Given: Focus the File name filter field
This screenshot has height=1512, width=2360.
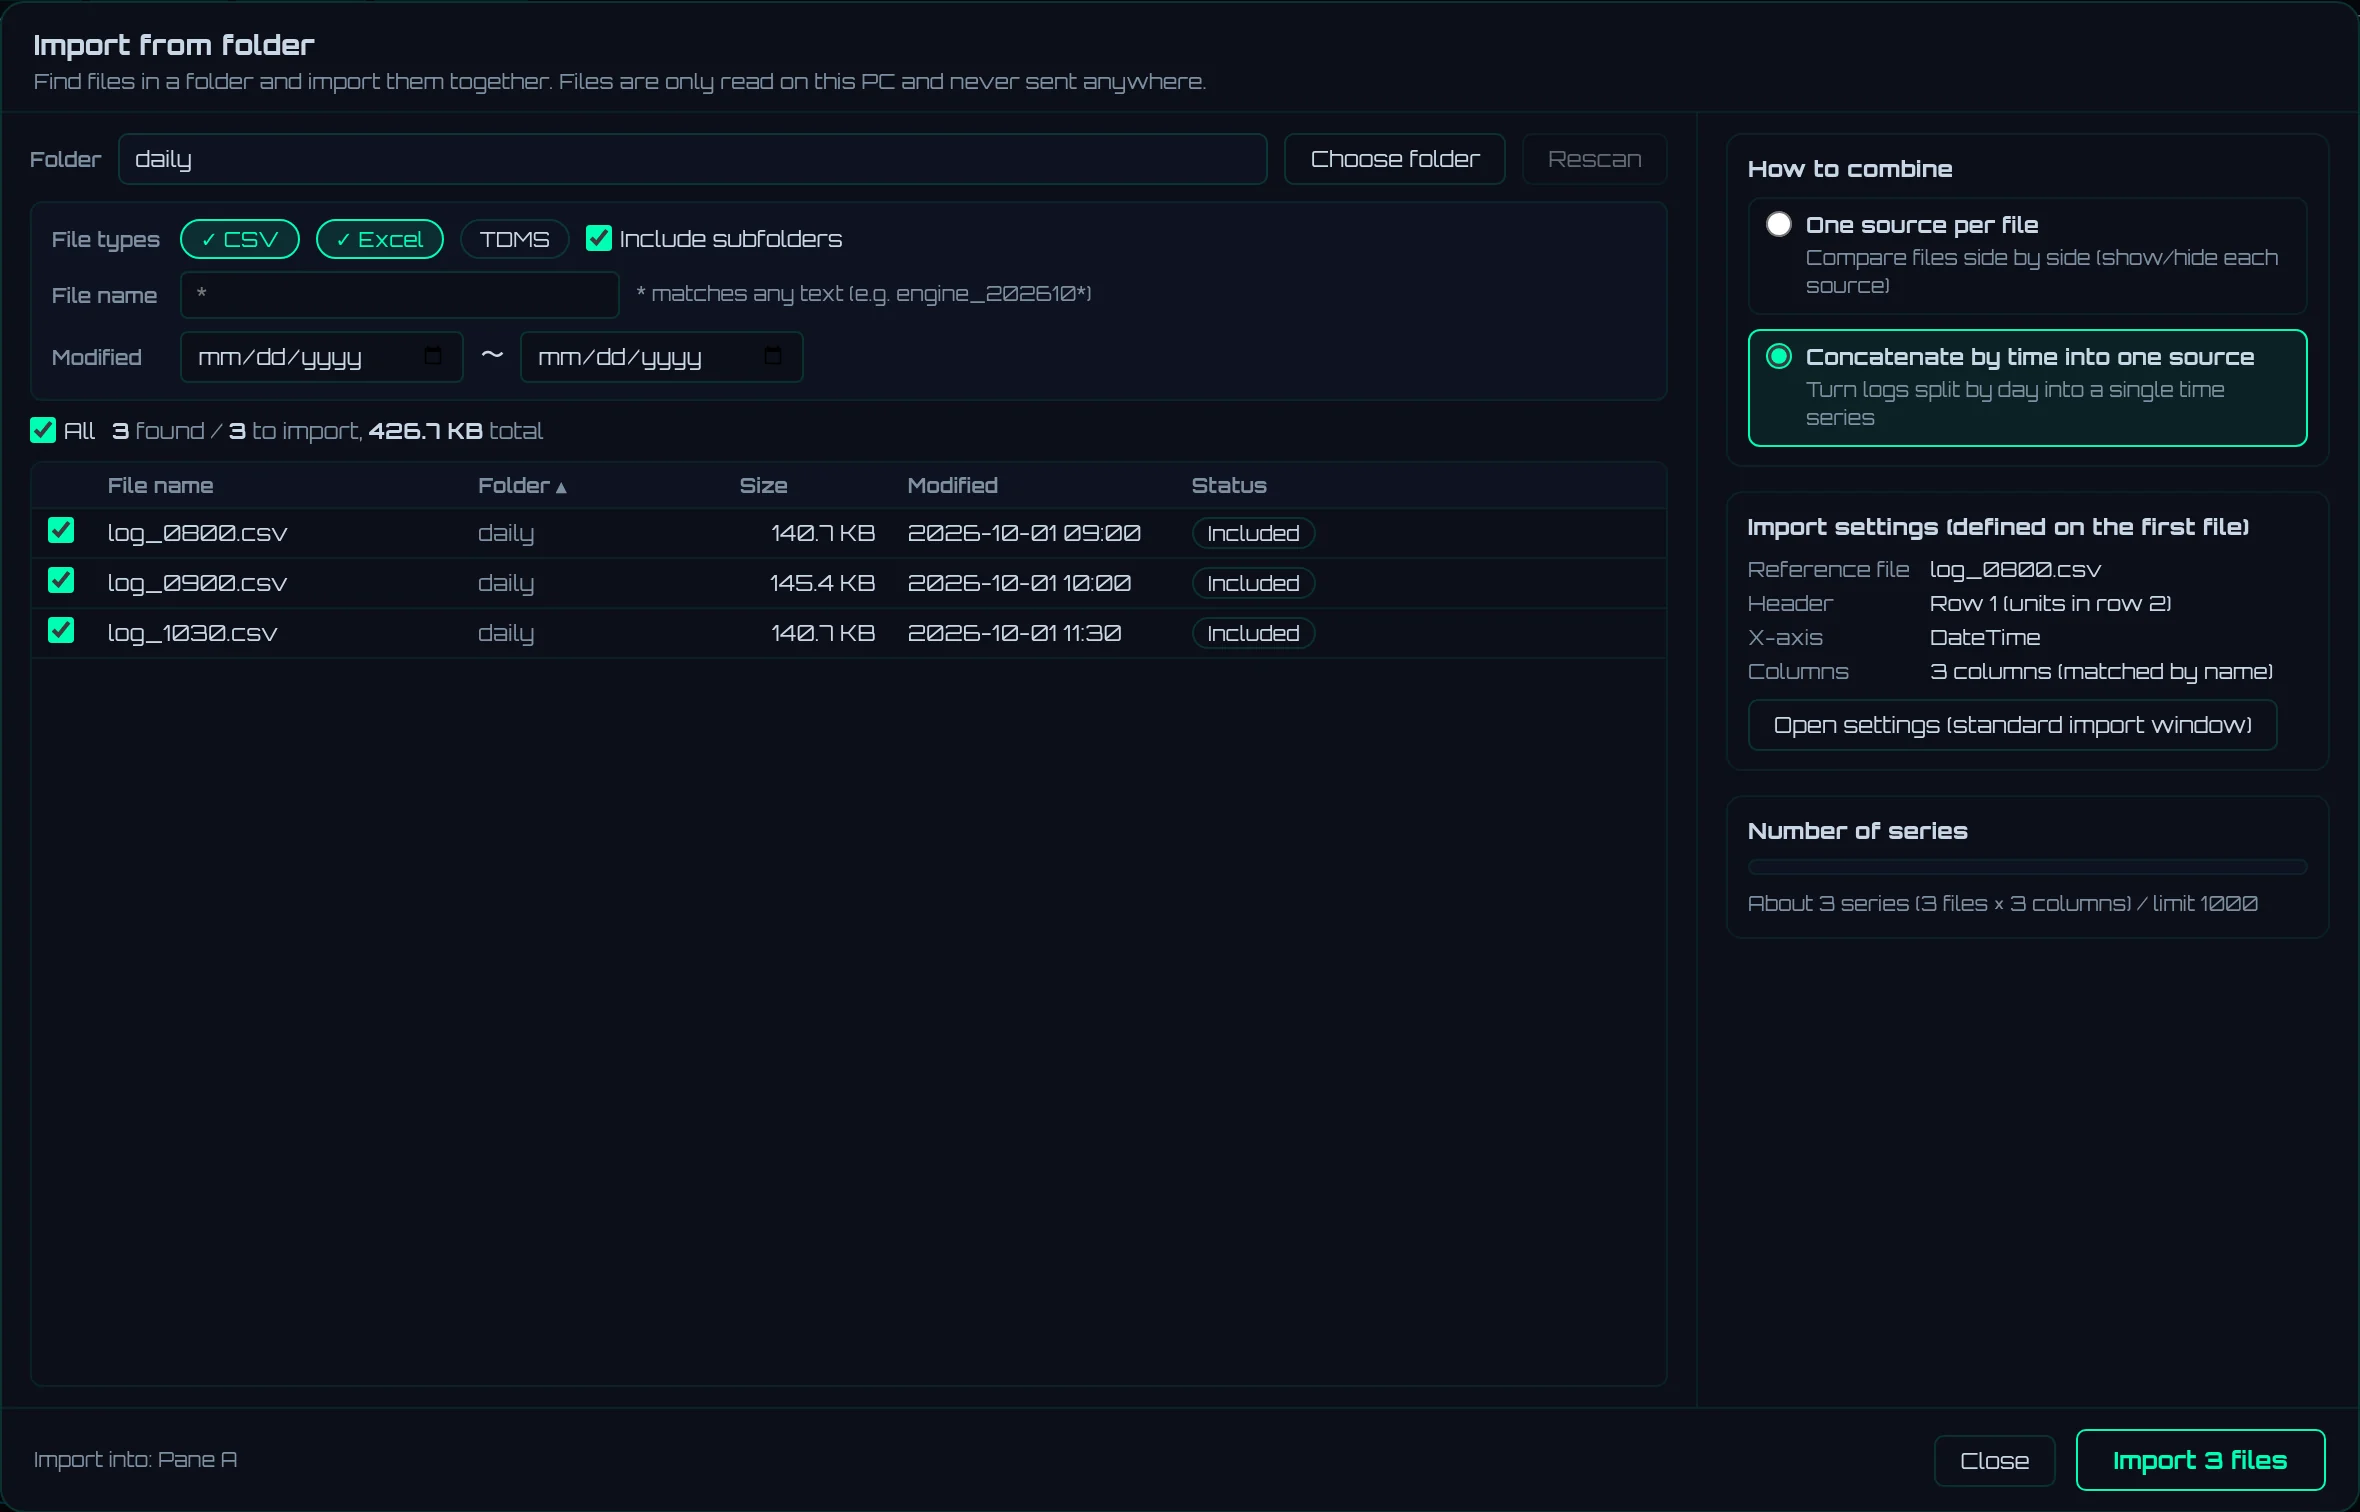Looking at the screenshot, I should (400, 295).
